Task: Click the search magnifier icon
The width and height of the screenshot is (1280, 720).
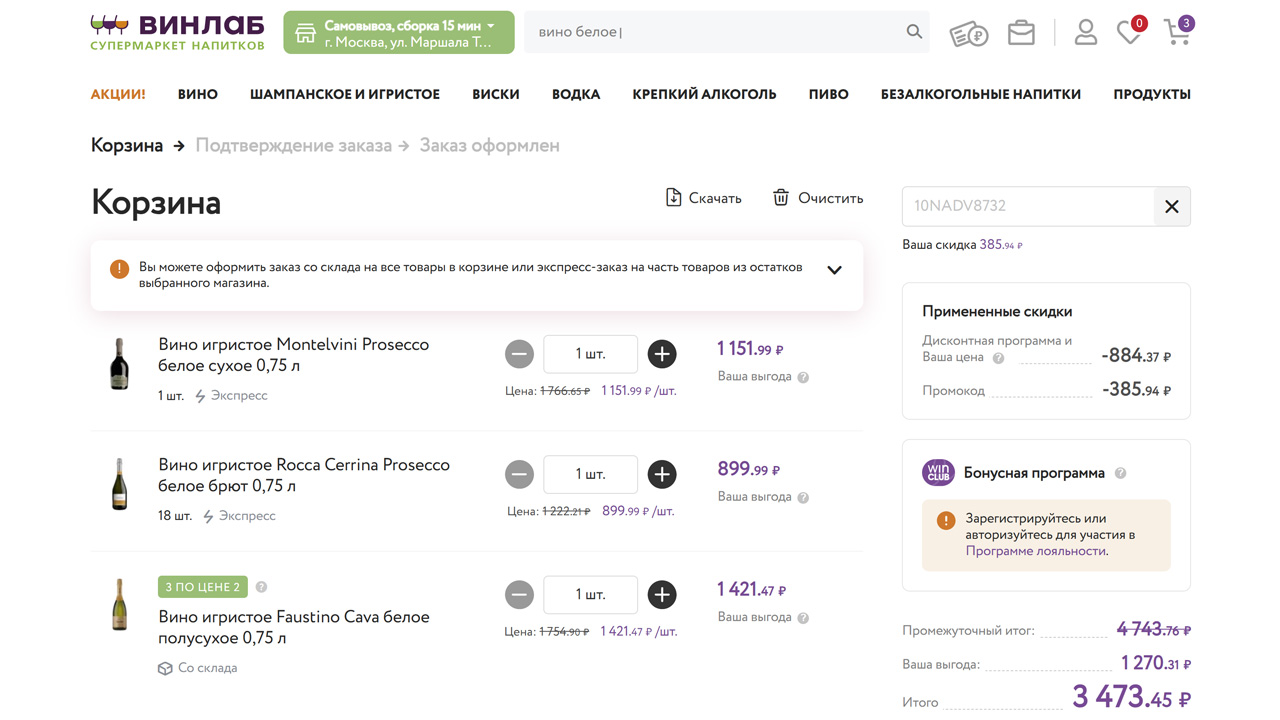Action: [x=914, y=32]
